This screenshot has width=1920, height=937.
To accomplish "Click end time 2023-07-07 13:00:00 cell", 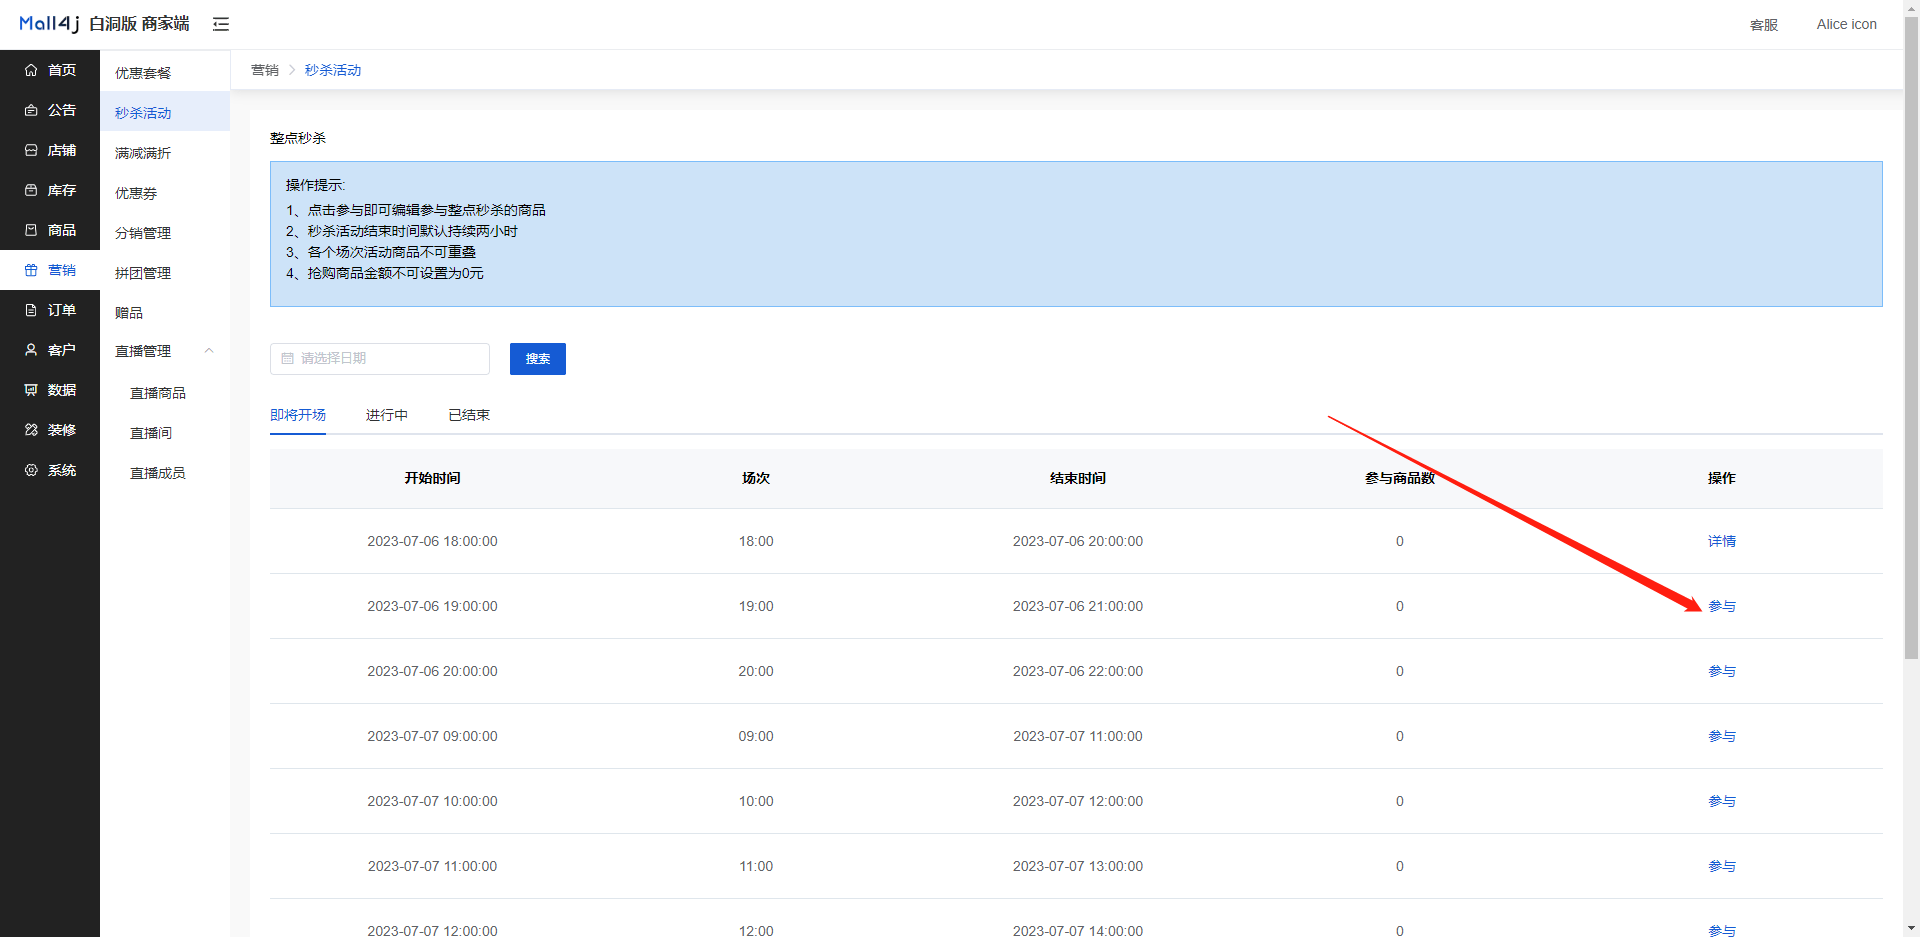I will 1078,866.
